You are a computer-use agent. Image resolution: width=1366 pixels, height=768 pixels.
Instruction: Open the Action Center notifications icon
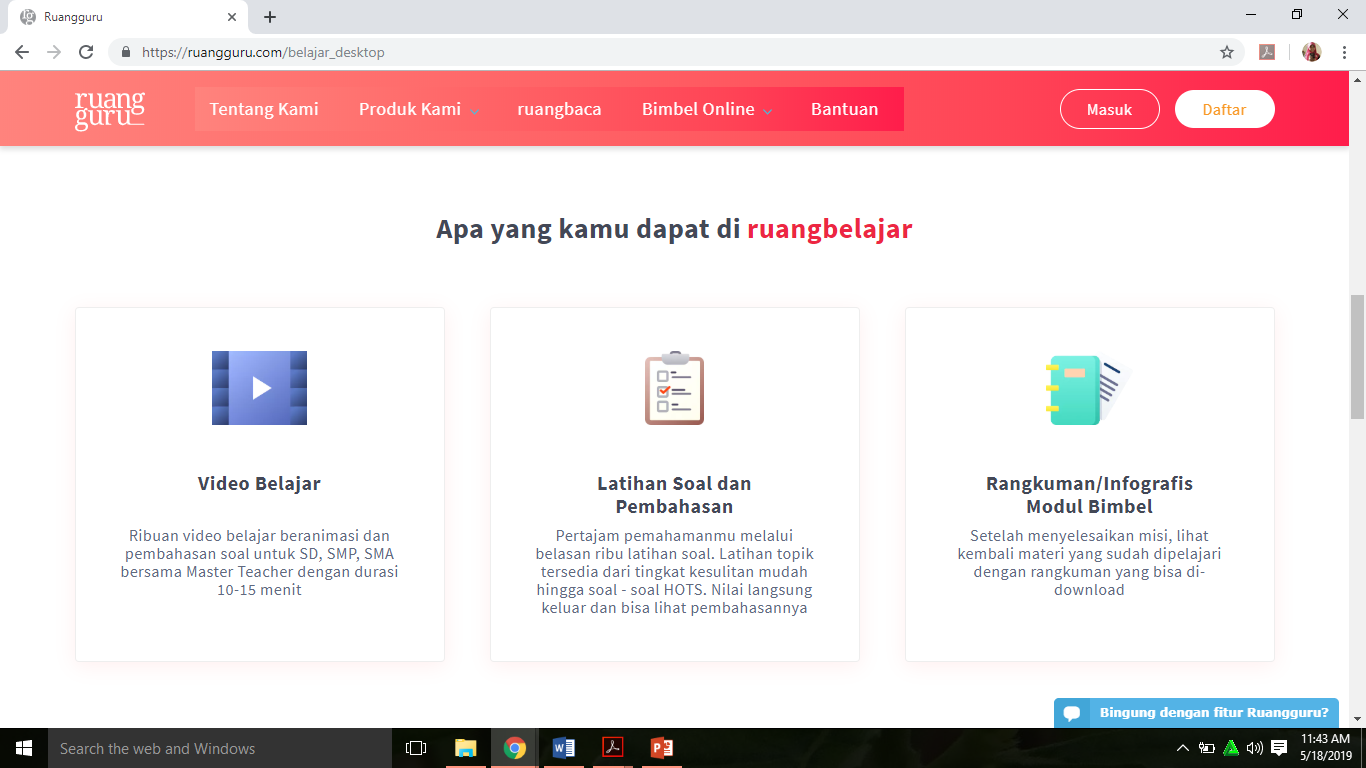point(1279,748)
